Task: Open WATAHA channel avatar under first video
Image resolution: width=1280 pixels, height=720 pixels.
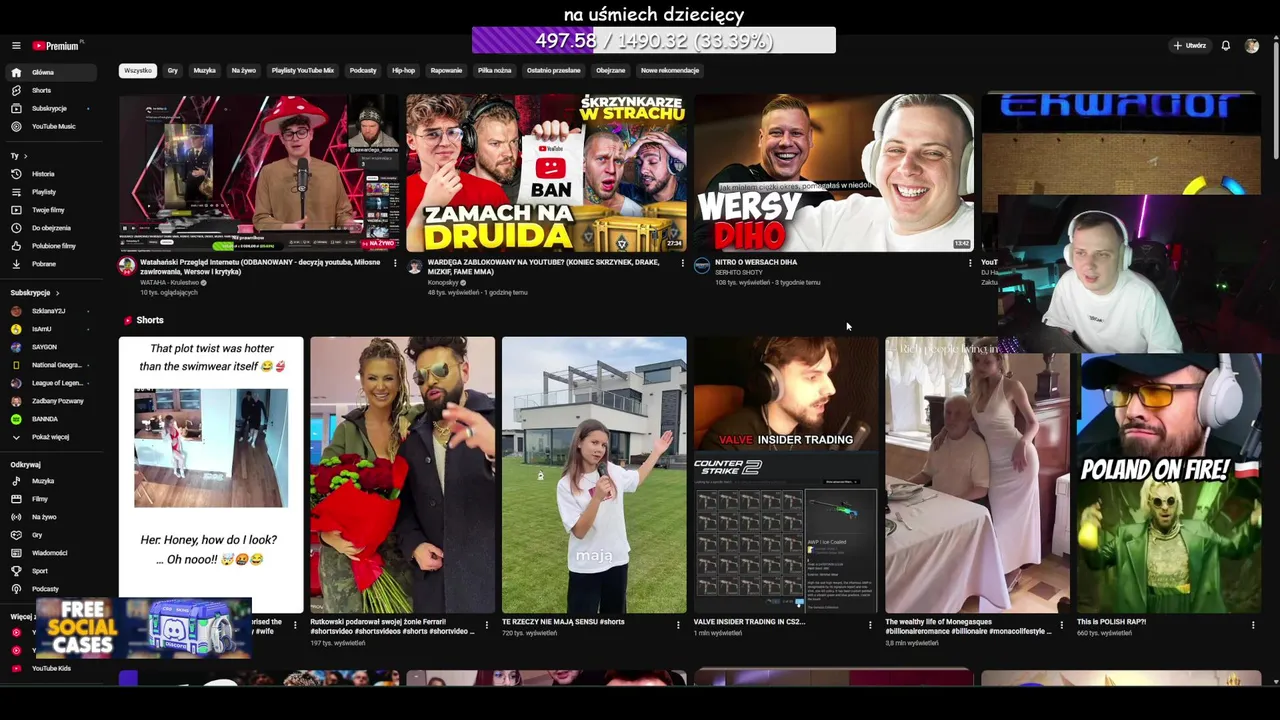Action: (x=127, y=266)
